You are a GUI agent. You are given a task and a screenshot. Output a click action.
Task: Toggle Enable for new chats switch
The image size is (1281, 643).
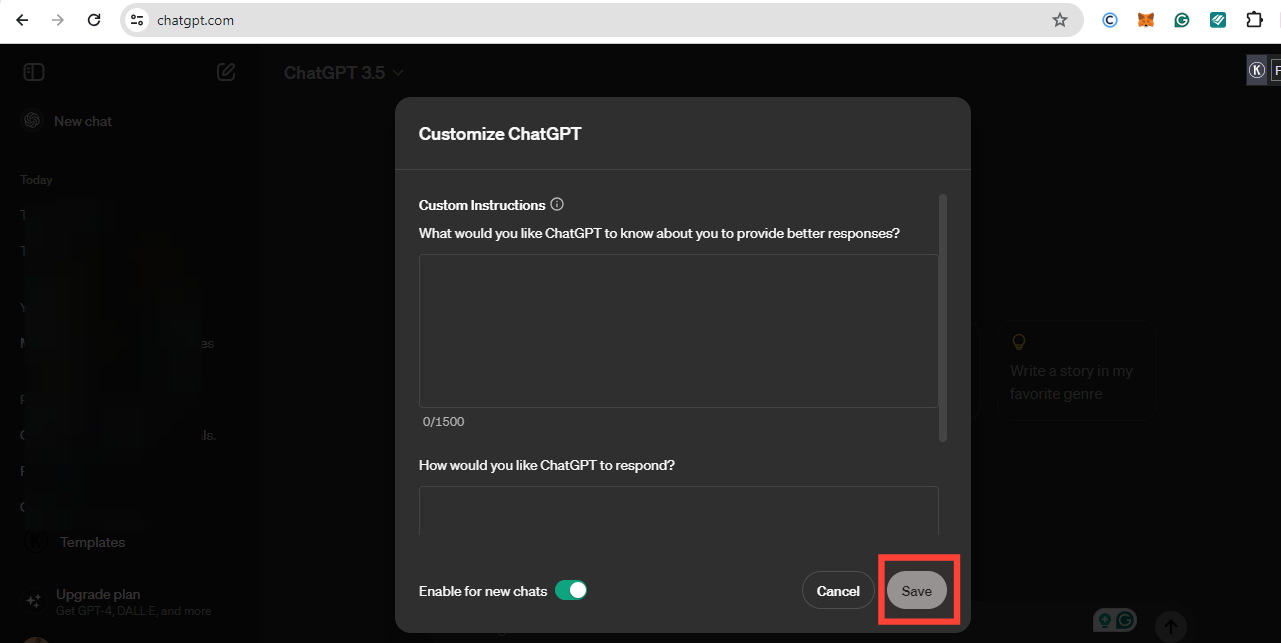pos(571,590)
